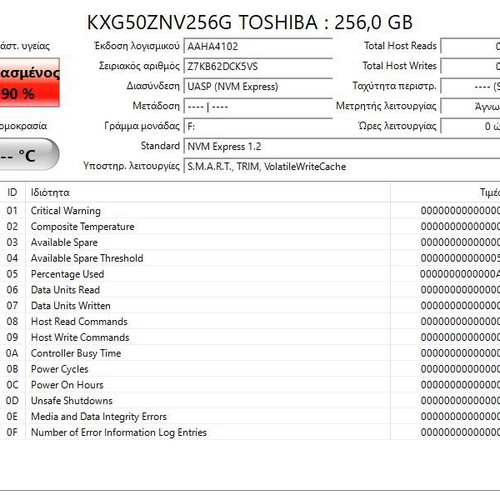
Task: Click the Μετάδοση label
Action: (156, 106)
